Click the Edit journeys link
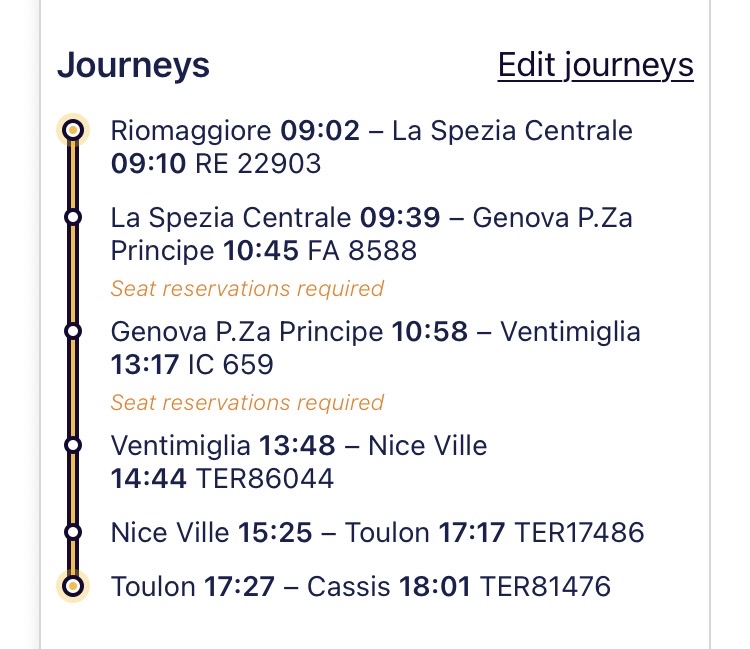750x649 pixels. coord(595,65)
